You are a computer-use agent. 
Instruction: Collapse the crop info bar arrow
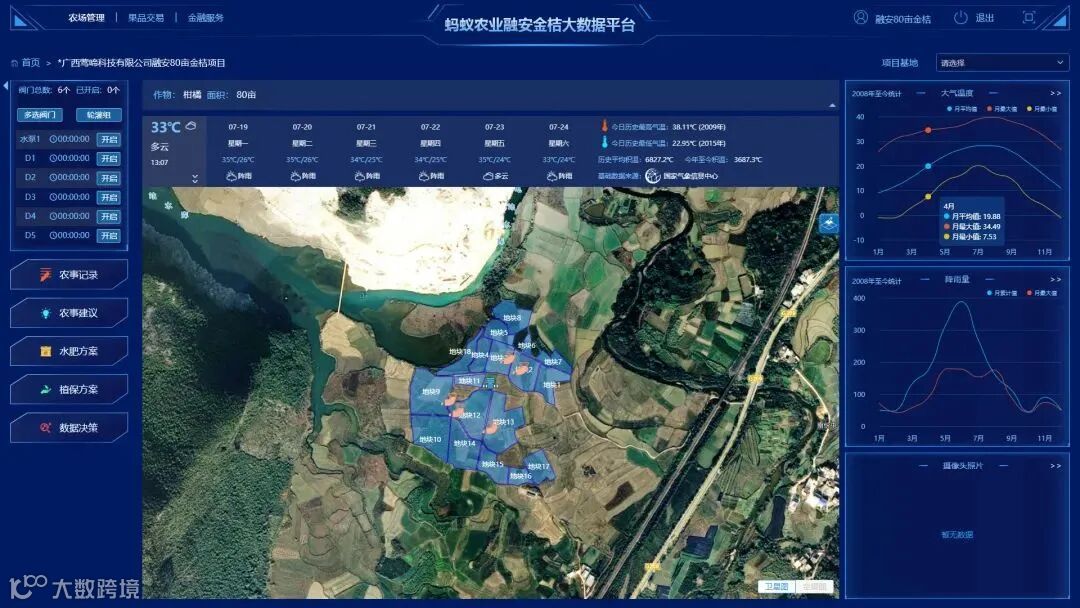[832, 105]
